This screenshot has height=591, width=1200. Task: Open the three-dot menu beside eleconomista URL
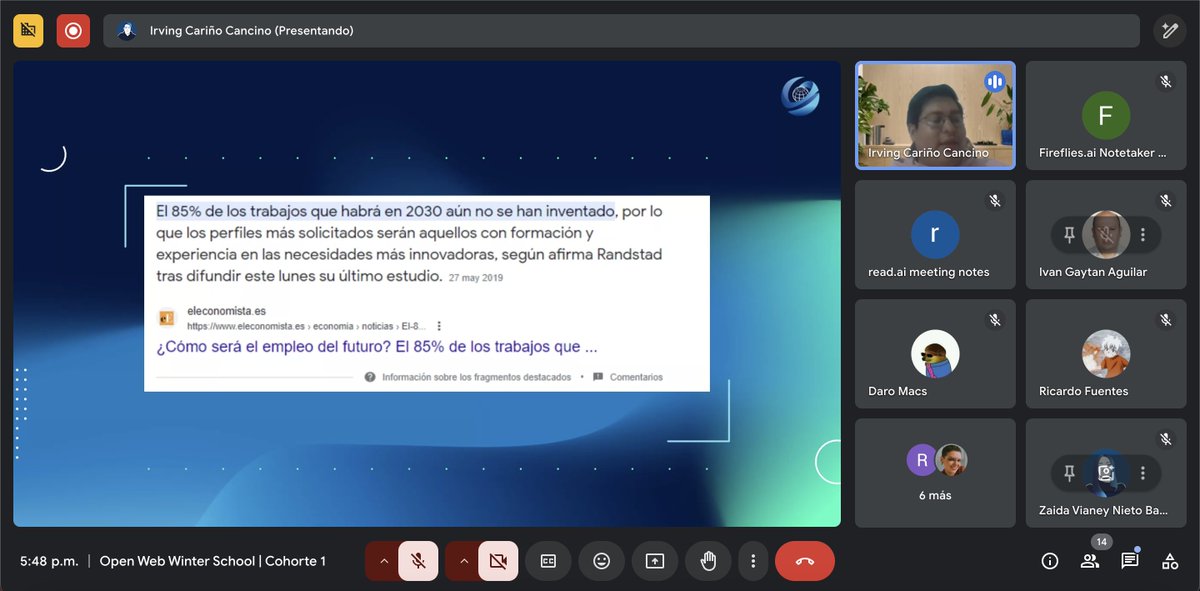[439, 326]
